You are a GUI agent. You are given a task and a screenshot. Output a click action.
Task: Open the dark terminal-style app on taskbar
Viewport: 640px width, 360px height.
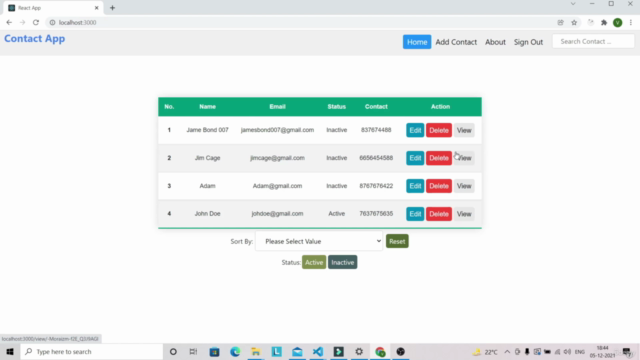tap(338, 351)
